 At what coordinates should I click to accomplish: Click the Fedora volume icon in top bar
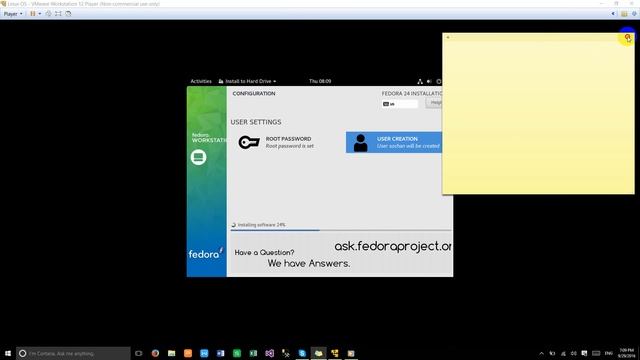(x=429, y=82)
